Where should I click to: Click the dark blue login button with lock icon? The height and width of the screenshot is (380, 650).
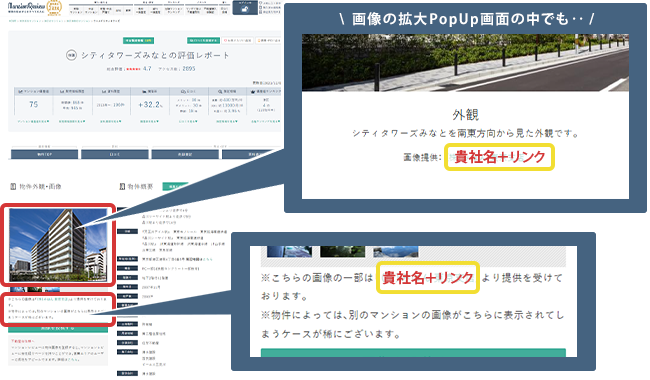[245, 8]
